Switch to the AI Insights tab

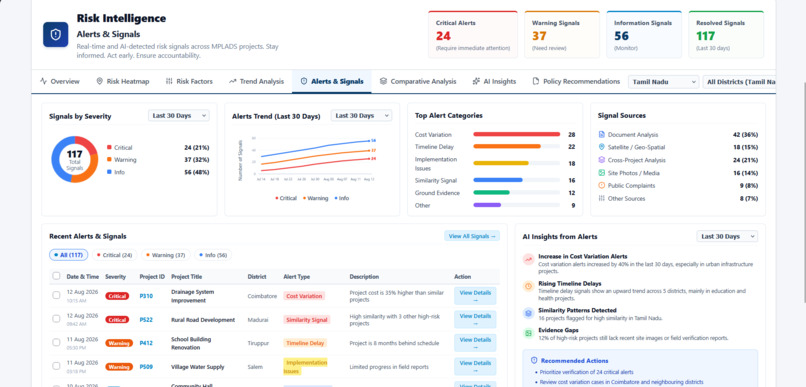(494, 81)
